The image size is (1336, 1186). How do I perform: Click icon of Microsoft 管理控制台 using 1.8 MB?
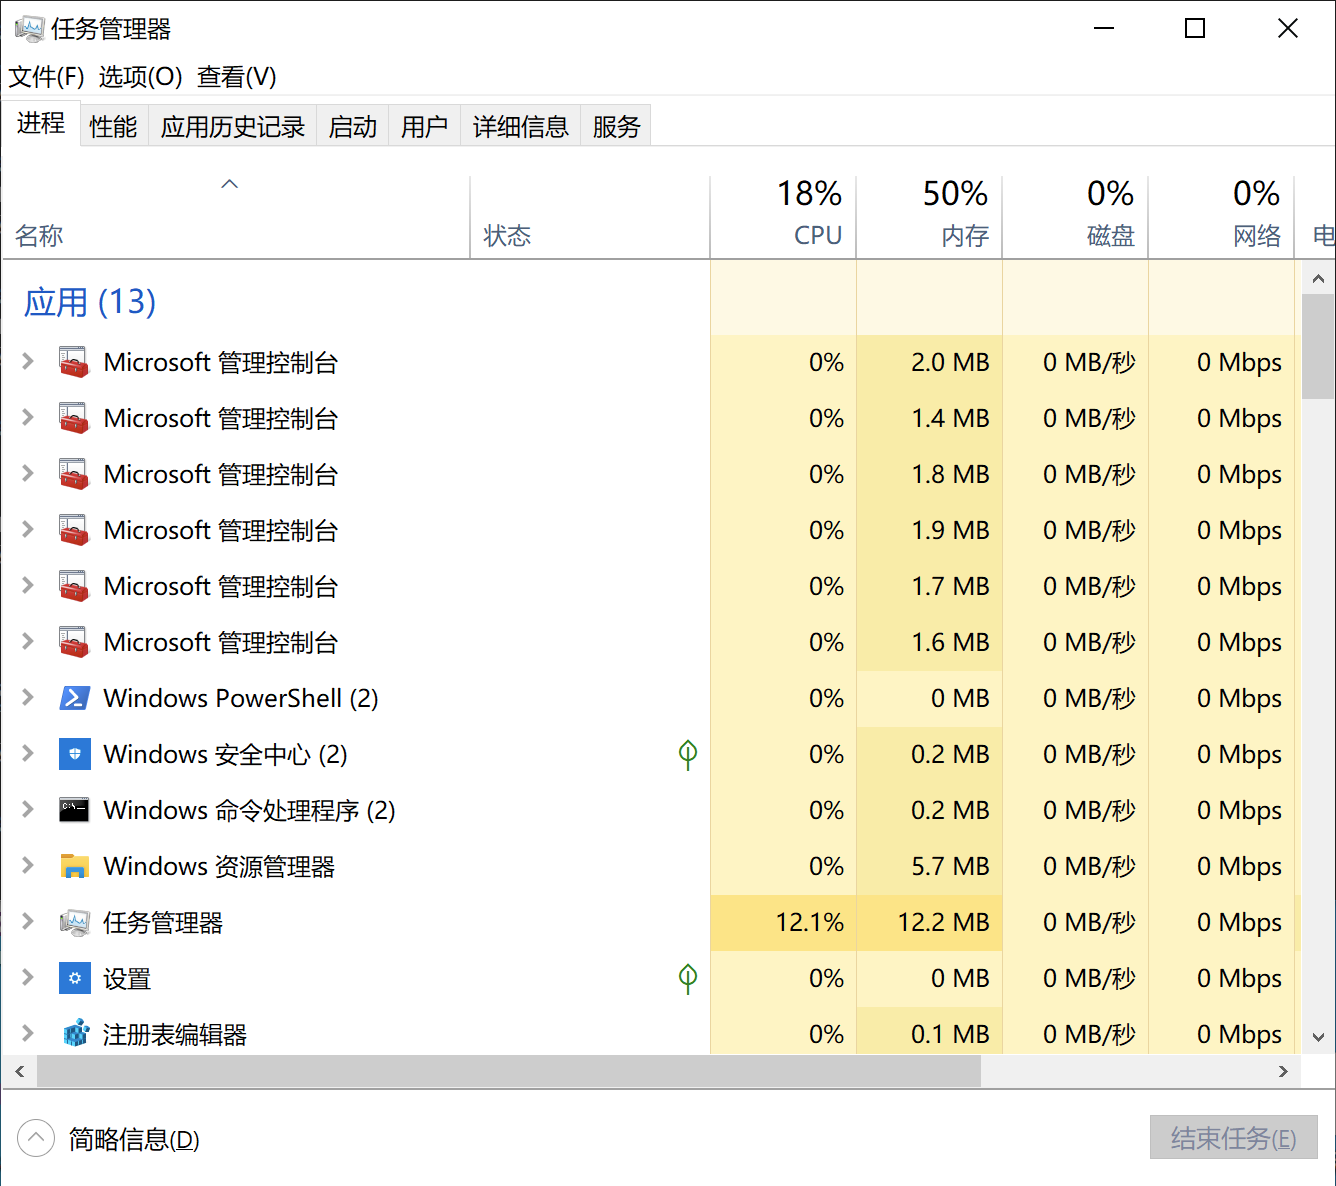(x=74, y=474)
